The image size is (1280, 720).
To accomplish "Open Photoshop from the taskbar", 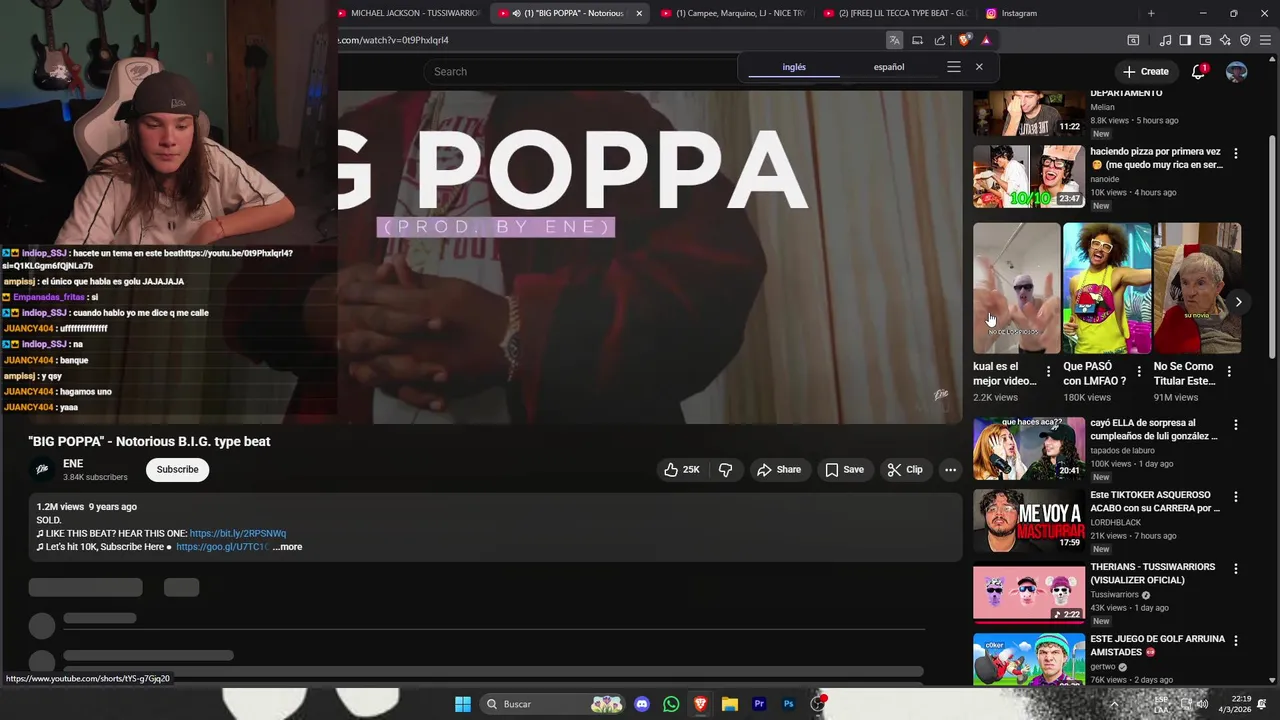I will point(788,704).
